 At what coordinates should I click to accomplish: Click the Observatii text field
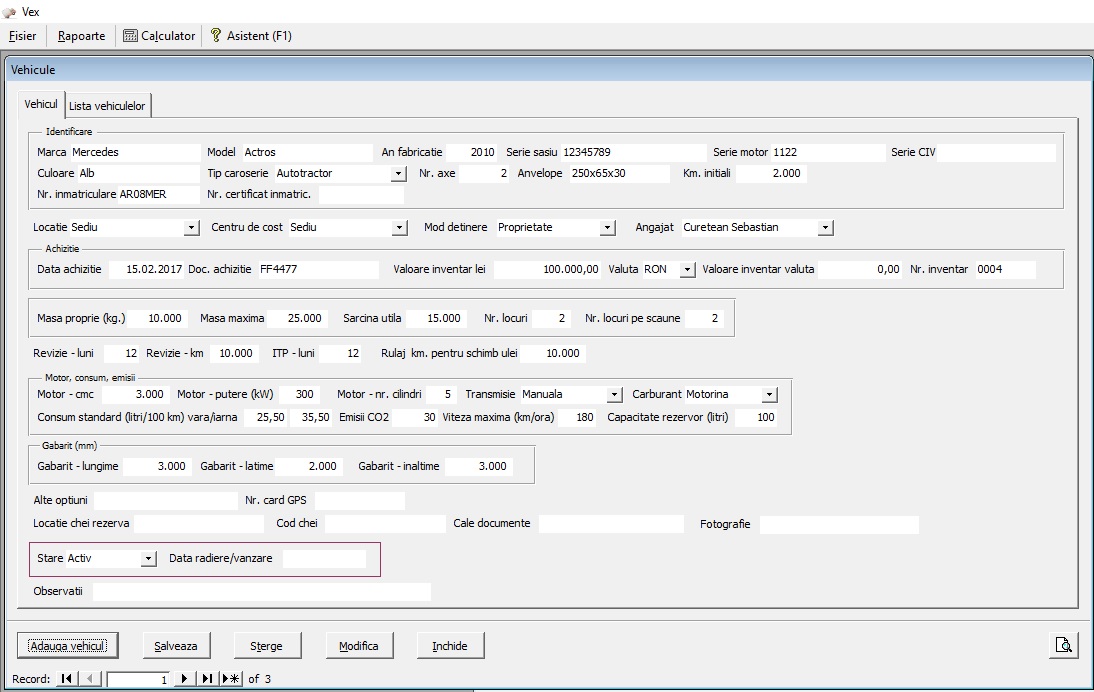pos(262,592)
